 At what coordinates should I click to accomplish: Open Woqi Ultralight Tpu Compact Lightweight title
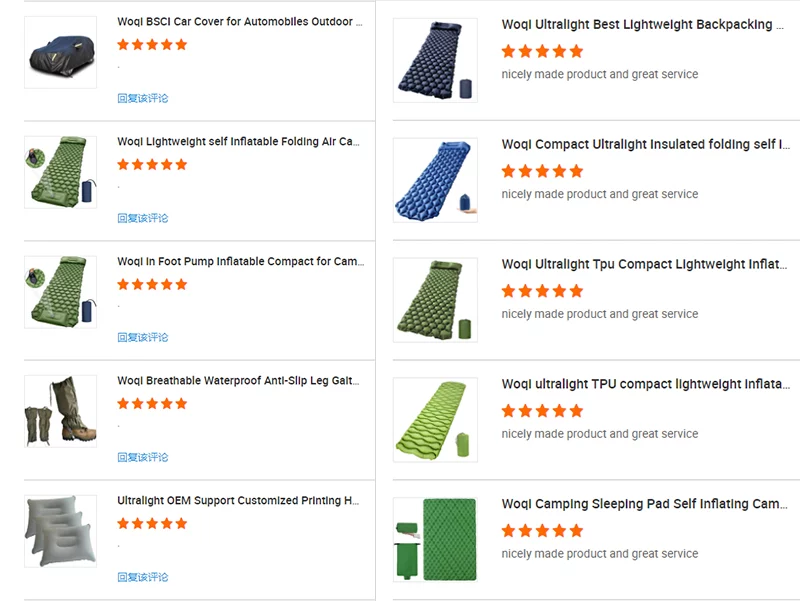(x=644, y=264)
